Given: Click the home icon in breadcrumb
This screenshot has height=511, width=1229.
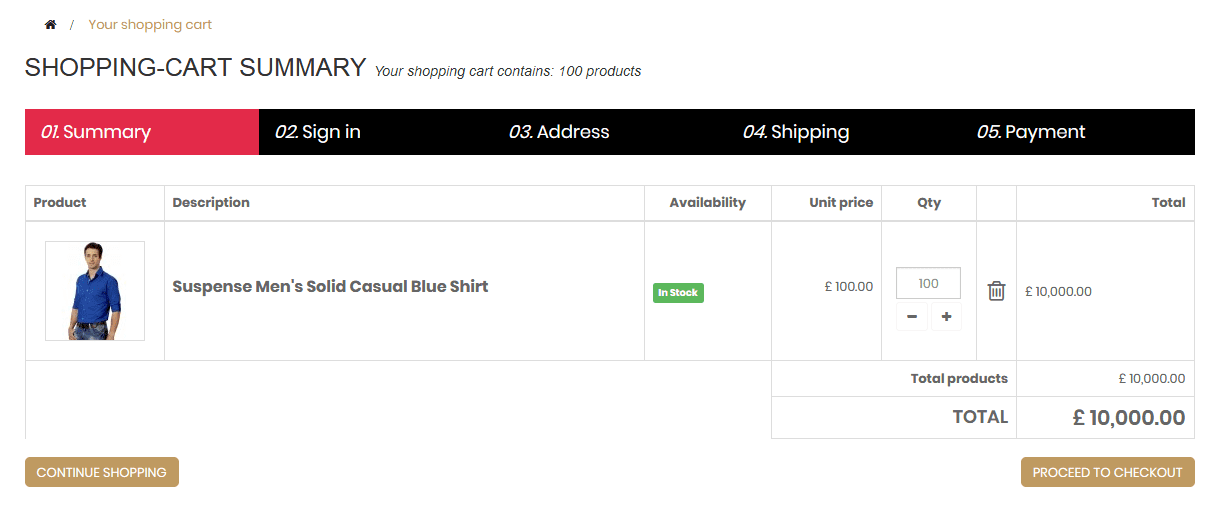Looking at the screenshot, I should tap(51, 24).
